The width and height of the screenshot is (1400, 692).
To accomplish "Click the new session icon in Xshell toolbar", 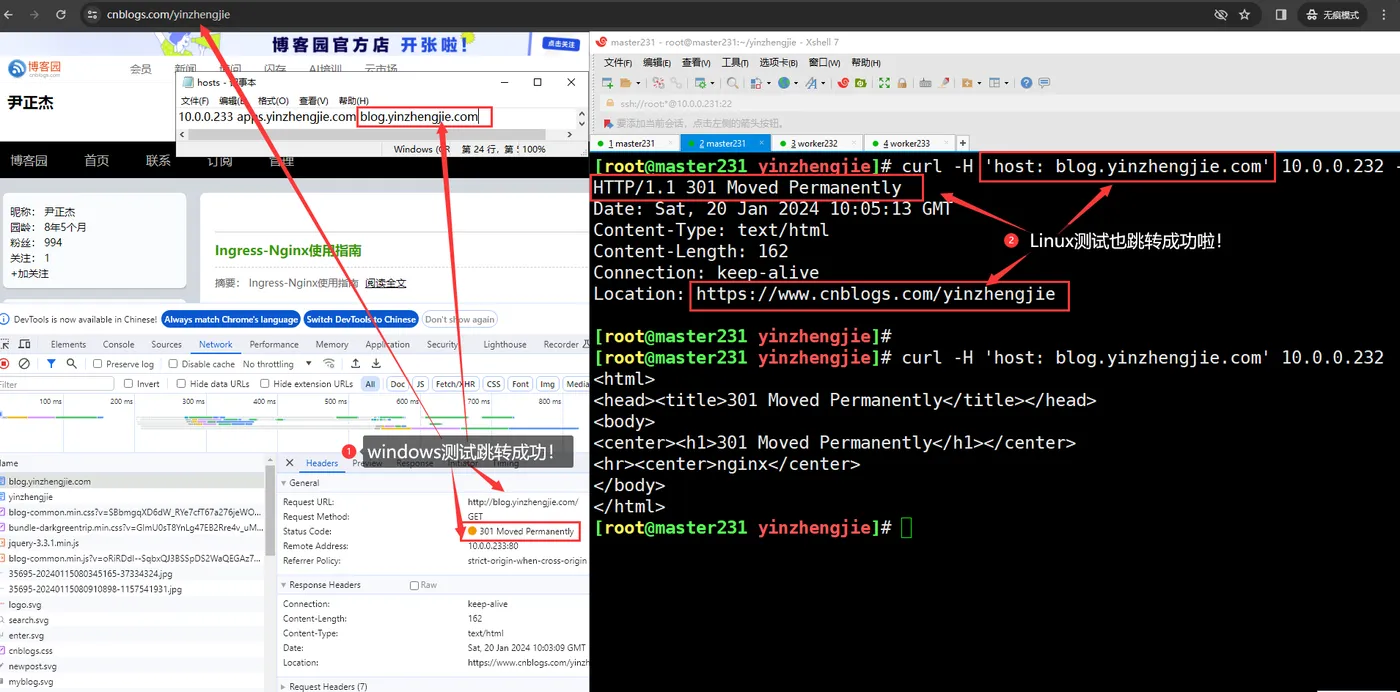I will pos(607,83).
